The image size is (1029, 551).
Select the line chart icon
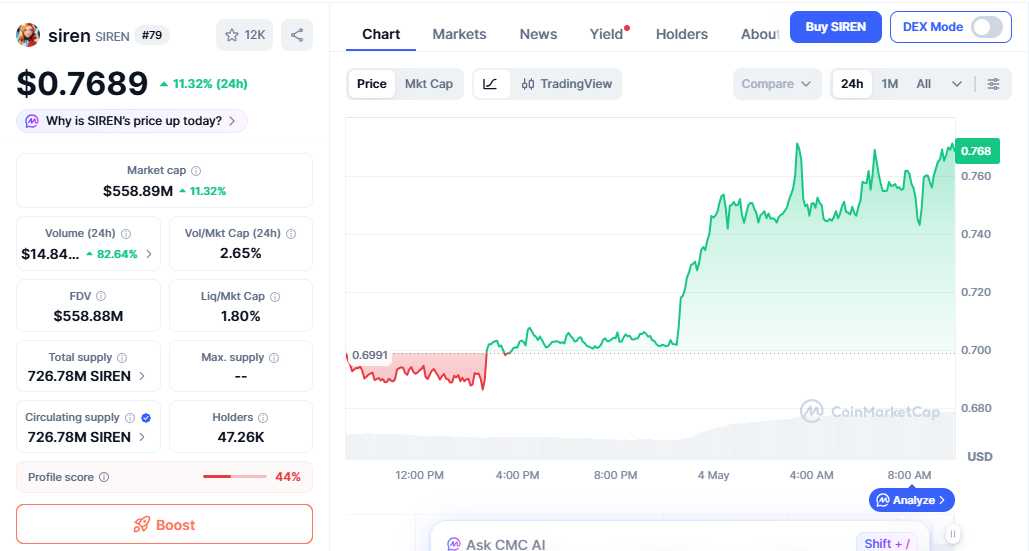click(490, 84)
